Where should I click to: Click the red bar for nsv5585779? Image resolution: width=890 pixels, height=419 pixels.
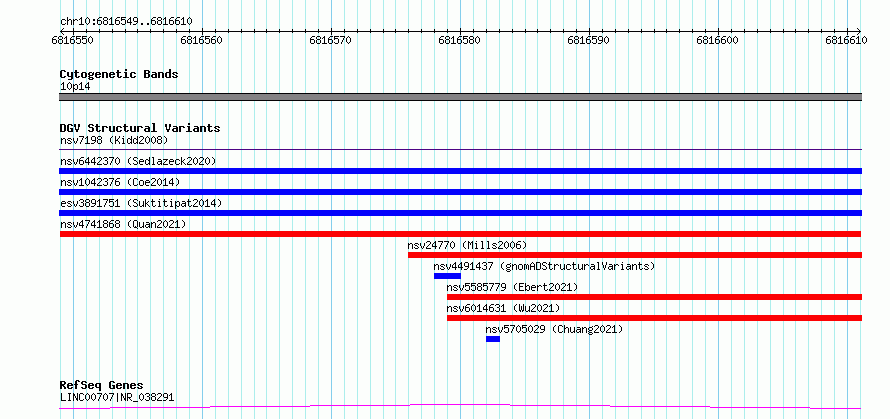pyautogui.click(x=654, y=297)
